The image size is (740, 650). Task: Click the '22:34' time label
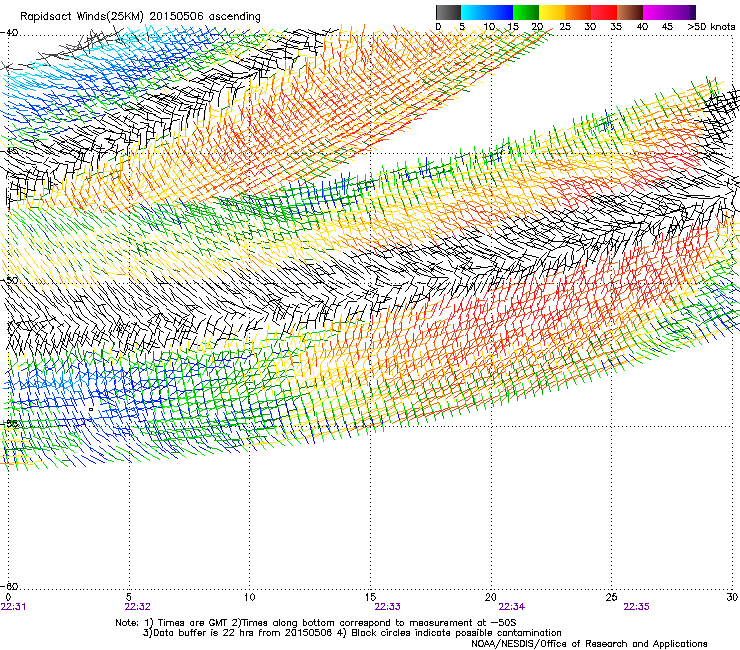(512, 607)
